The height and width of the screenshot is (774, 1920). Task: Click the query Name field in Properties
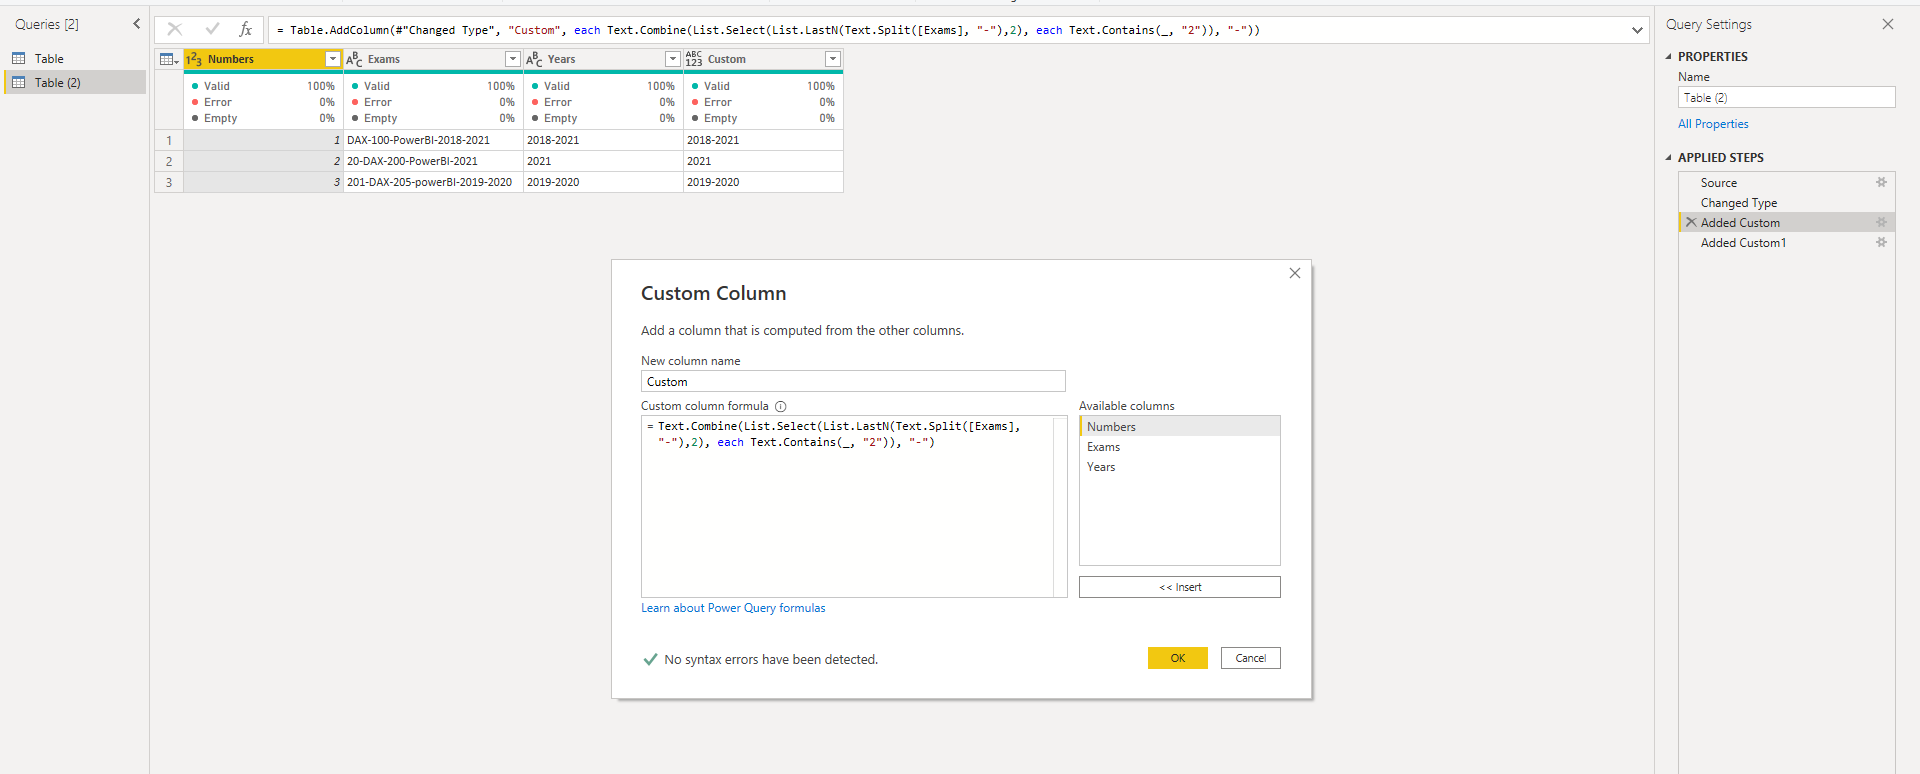pyautogui.click(x=1786, y=97)
